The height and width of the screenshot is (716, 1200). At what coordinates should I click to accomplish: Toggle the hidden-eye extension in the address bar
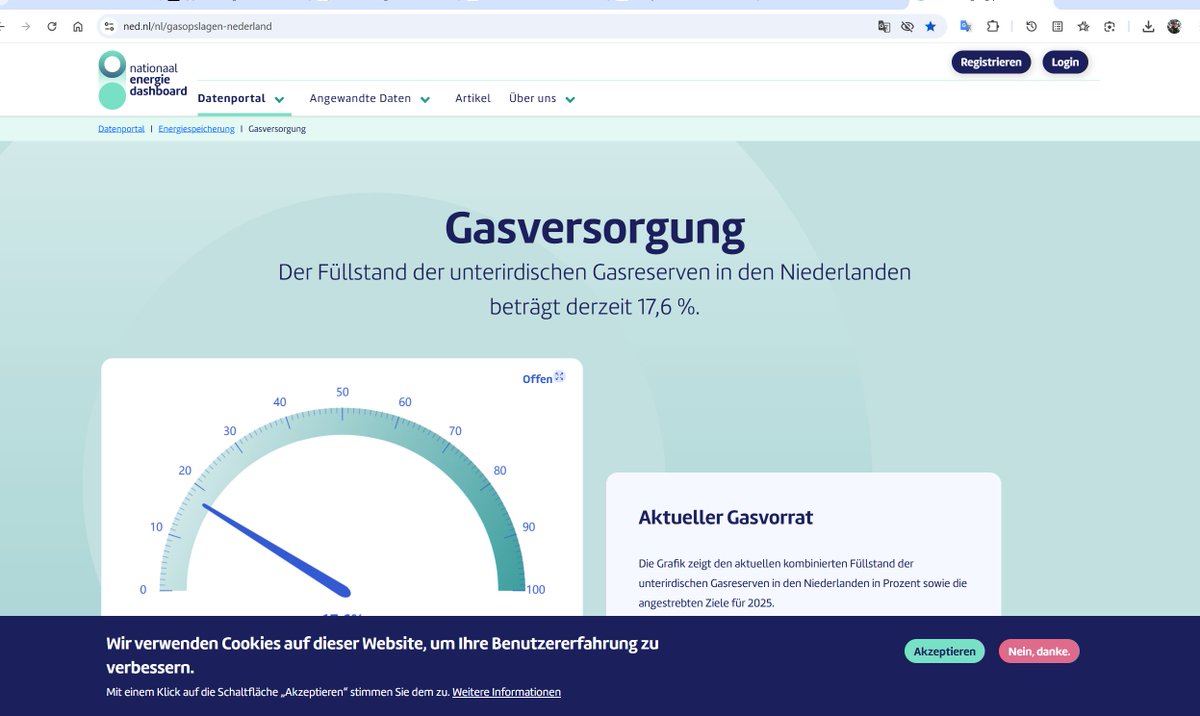906,26
